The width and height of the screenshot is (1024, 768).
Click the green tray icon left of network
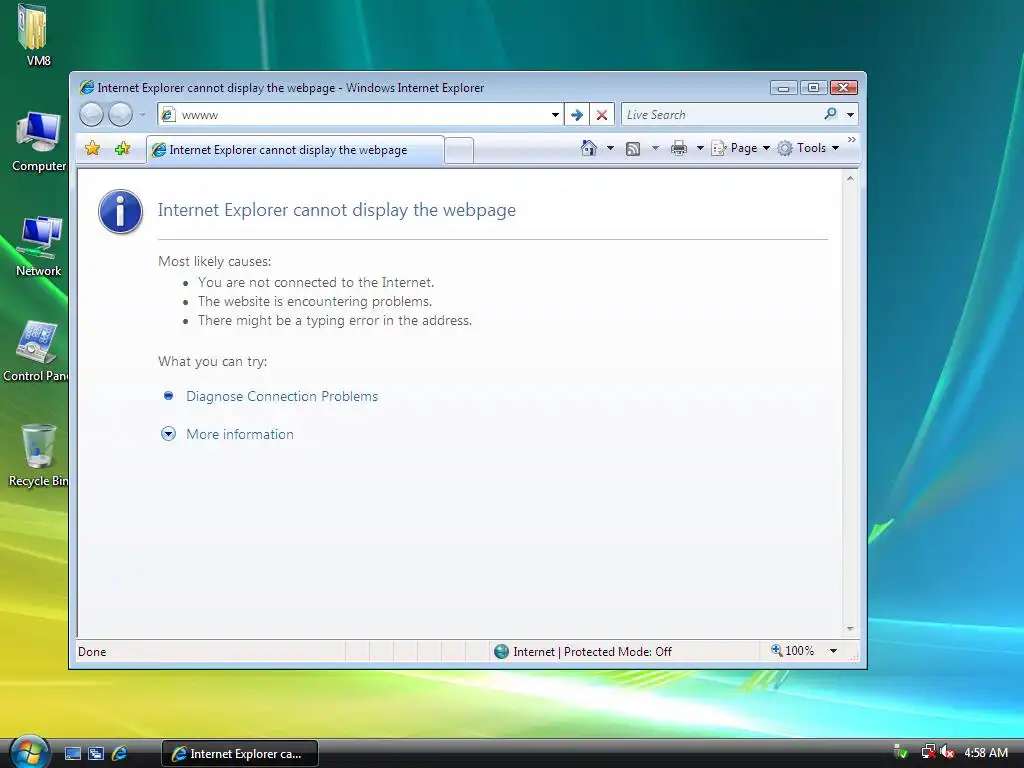click(x=901, y=752)
